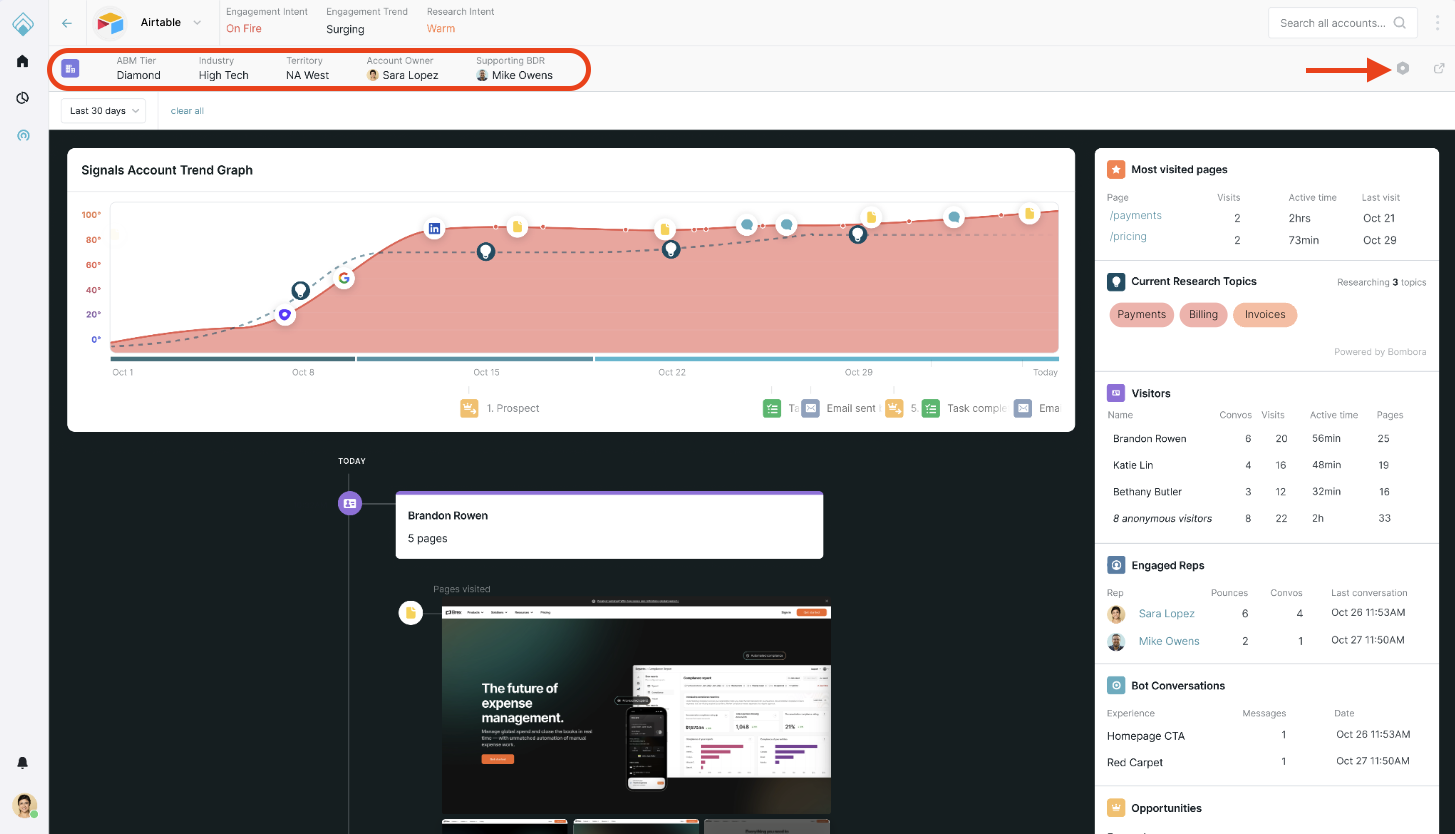Click the 1. Prospect stage label
This screenshot has height=834, width=1455.
pos(513,408)
